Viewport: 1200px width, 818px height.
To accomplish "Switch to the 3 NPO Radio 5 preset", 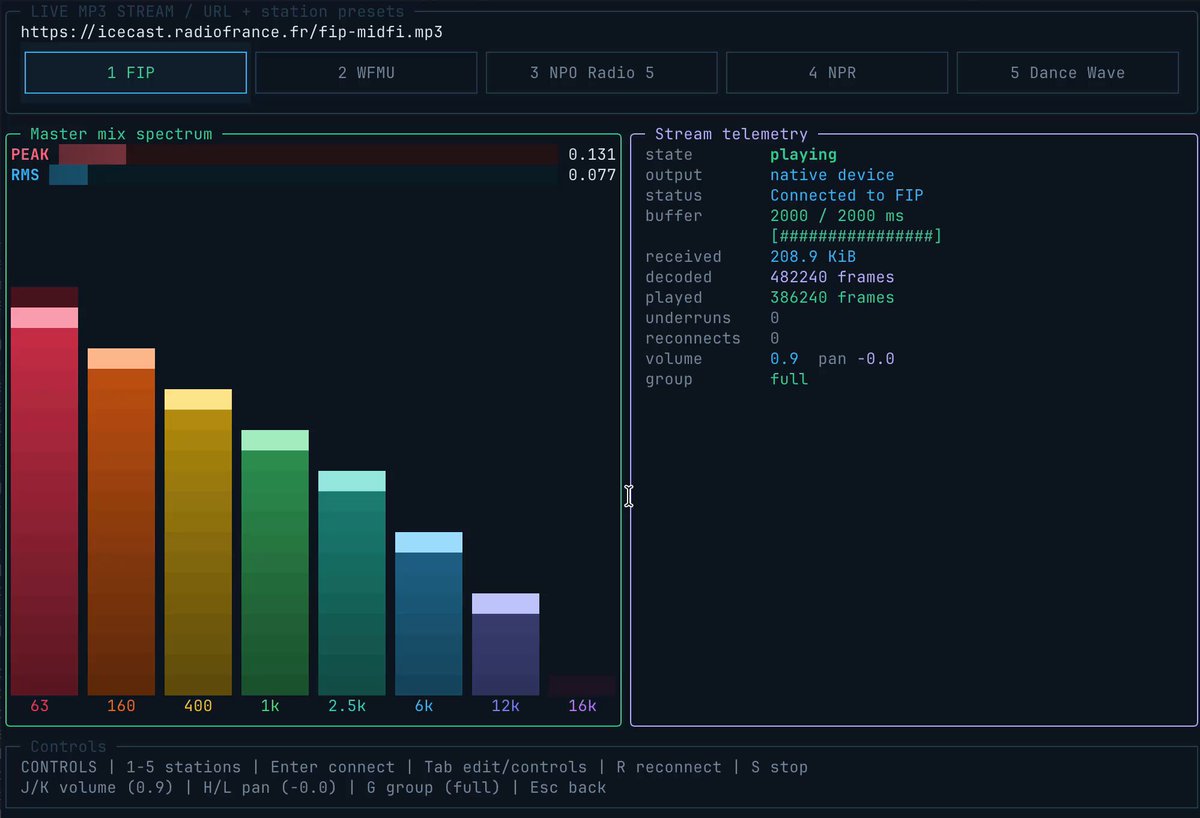I will click(601, 73).
